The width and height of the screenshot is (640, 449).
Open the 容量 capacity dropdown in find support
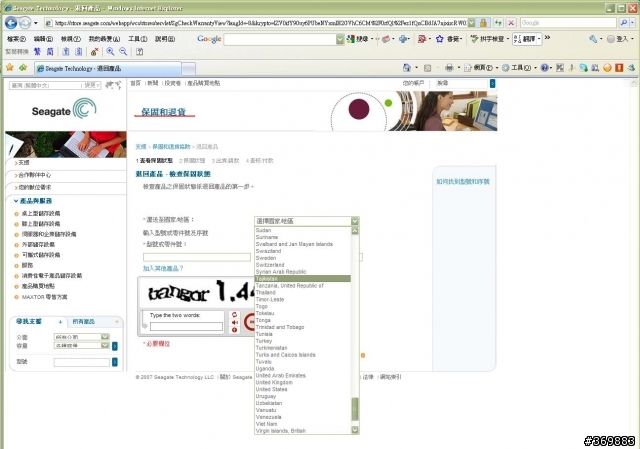click(x=105, y=345)
